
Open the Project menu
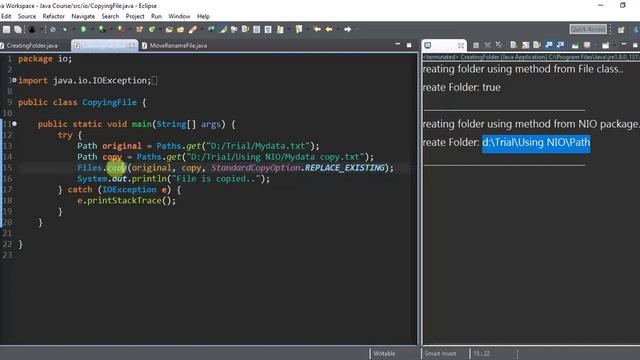(135, 16)
